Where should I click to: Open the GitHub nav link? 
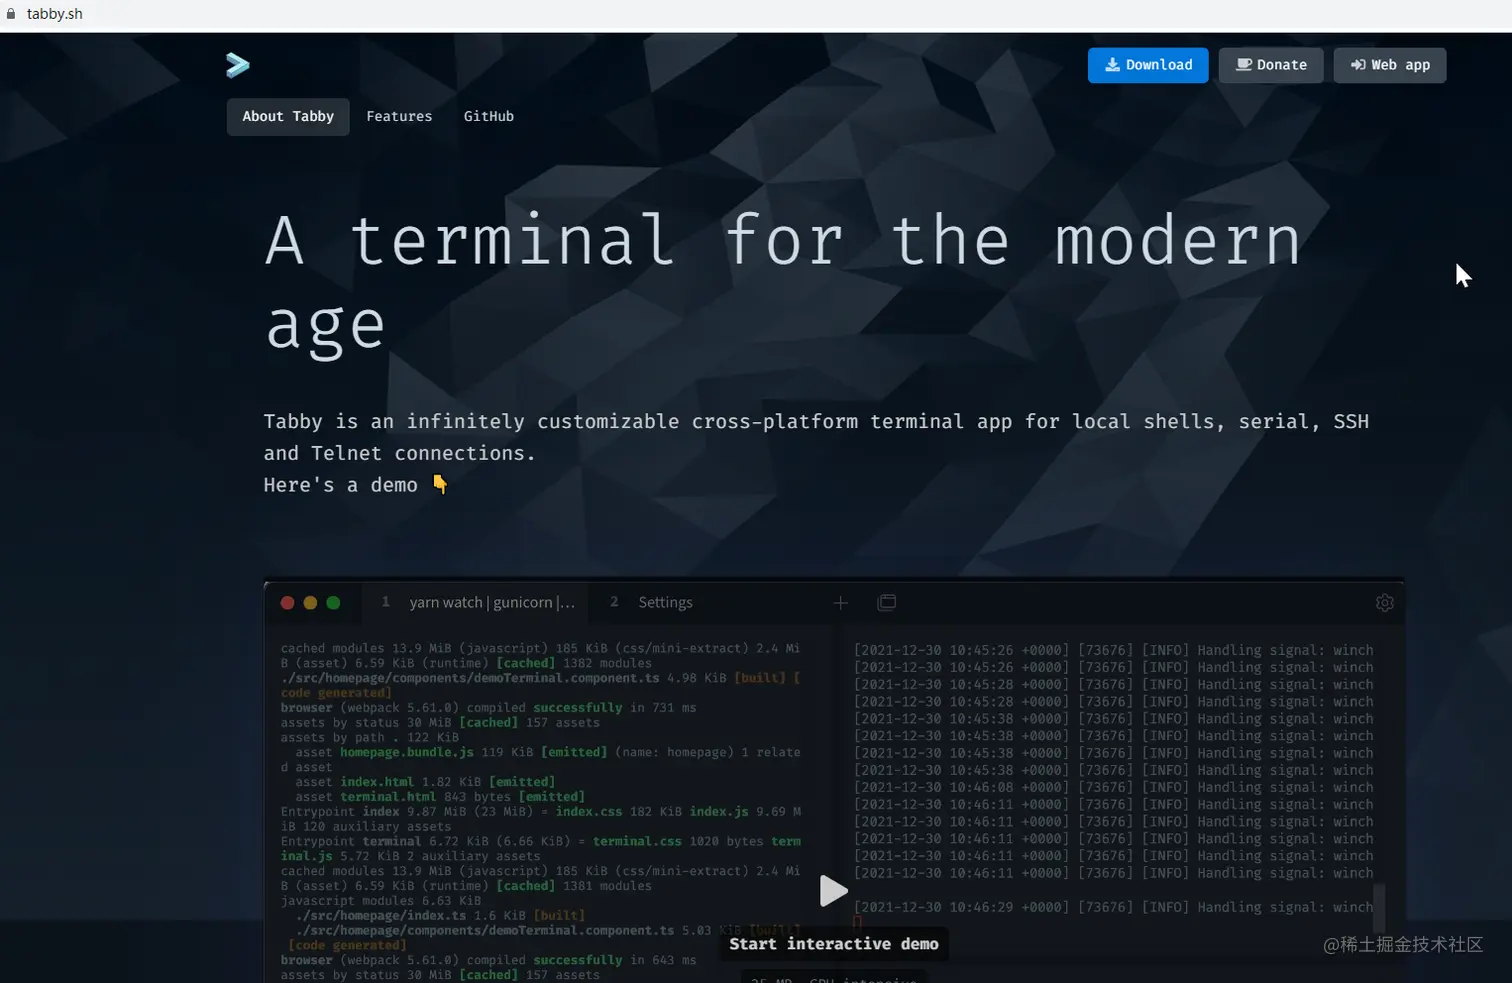(x=489, y=117)
